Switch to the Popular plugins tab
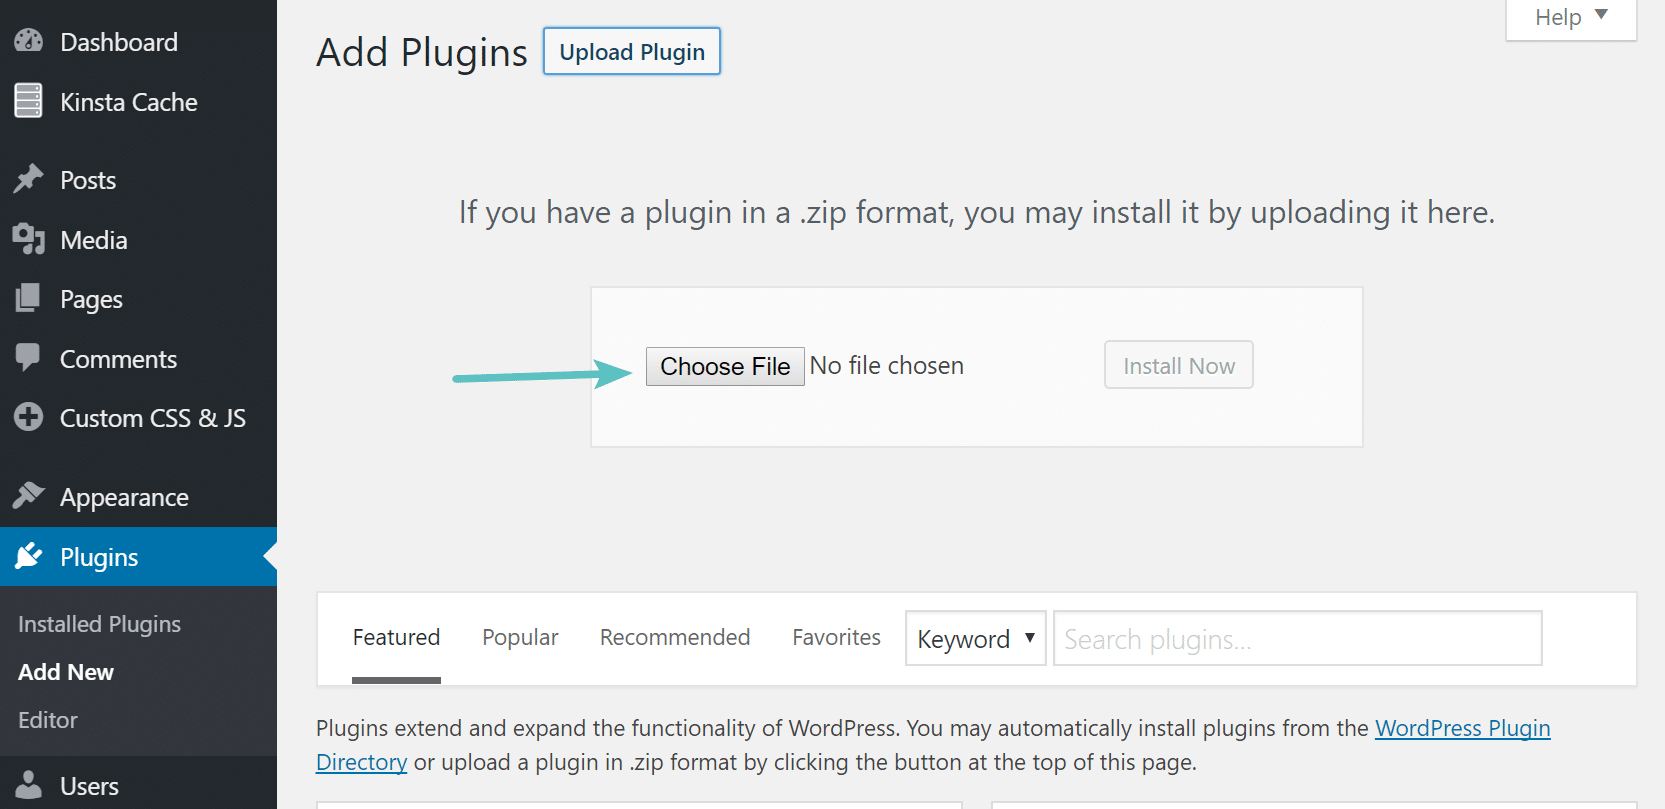 pyautogui.click(x=519, y=637)
